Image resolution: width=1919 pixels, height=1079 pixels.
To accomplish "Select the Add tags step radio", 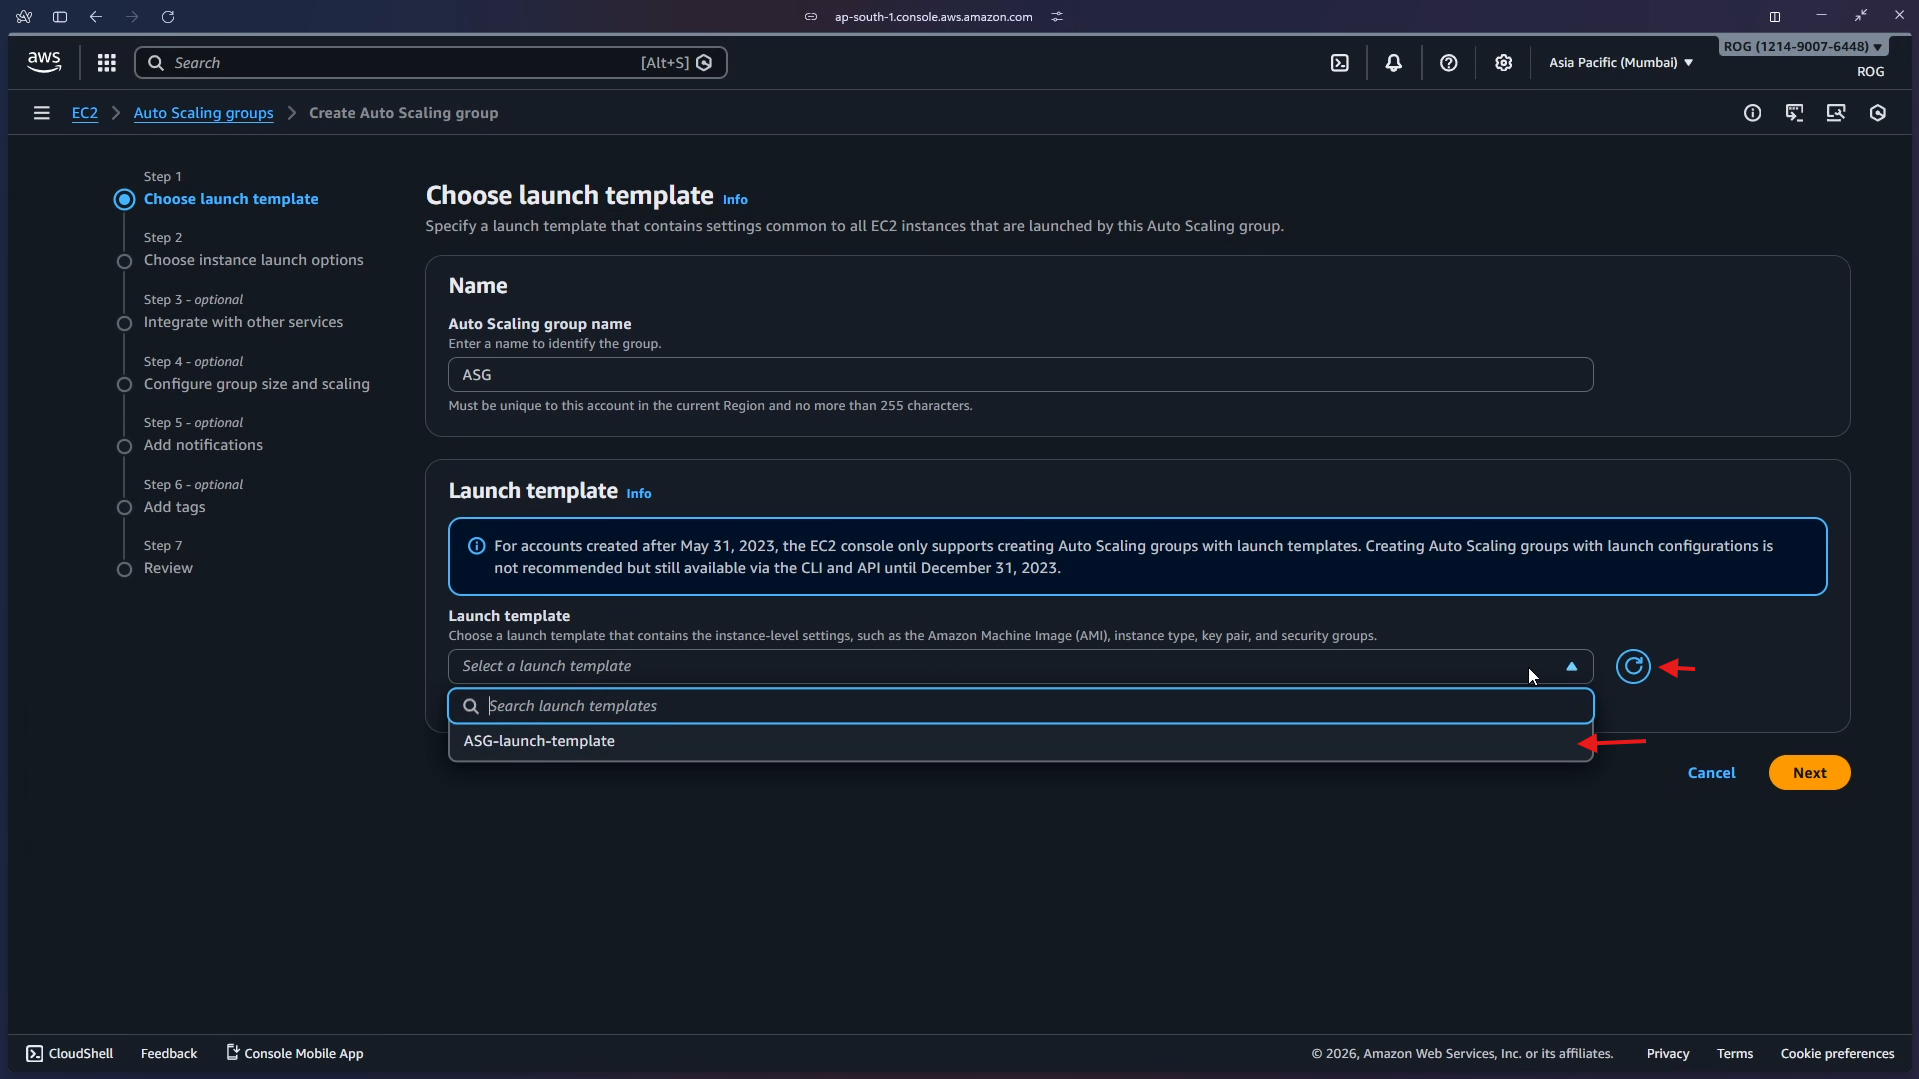I will pyautogui.click(x=124, y=508).
